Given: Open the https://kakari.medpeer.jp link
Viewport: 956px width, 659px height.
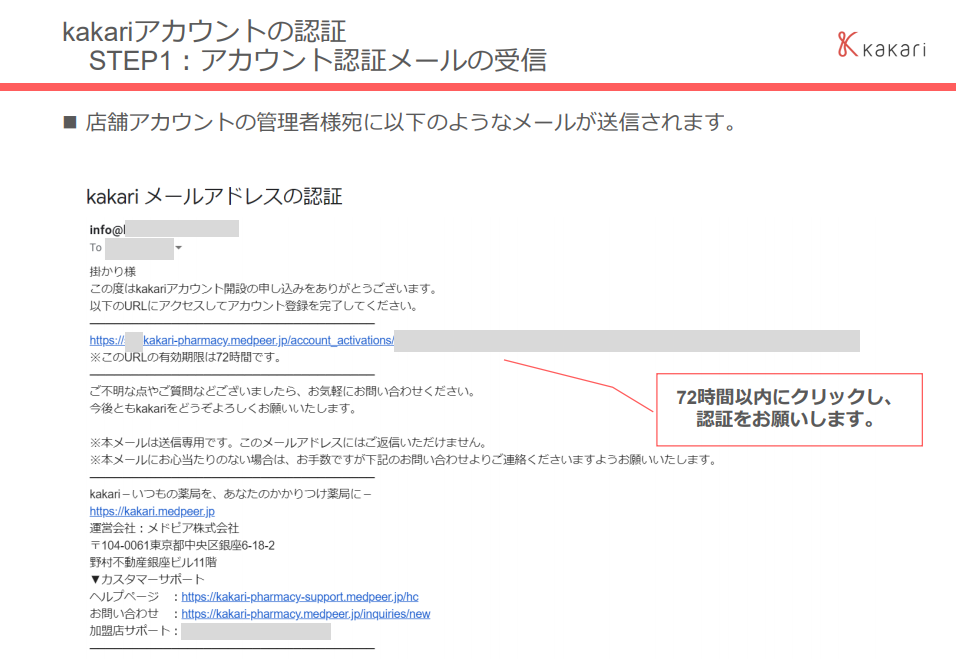Looking at the screenshot, I should point(152,511).
